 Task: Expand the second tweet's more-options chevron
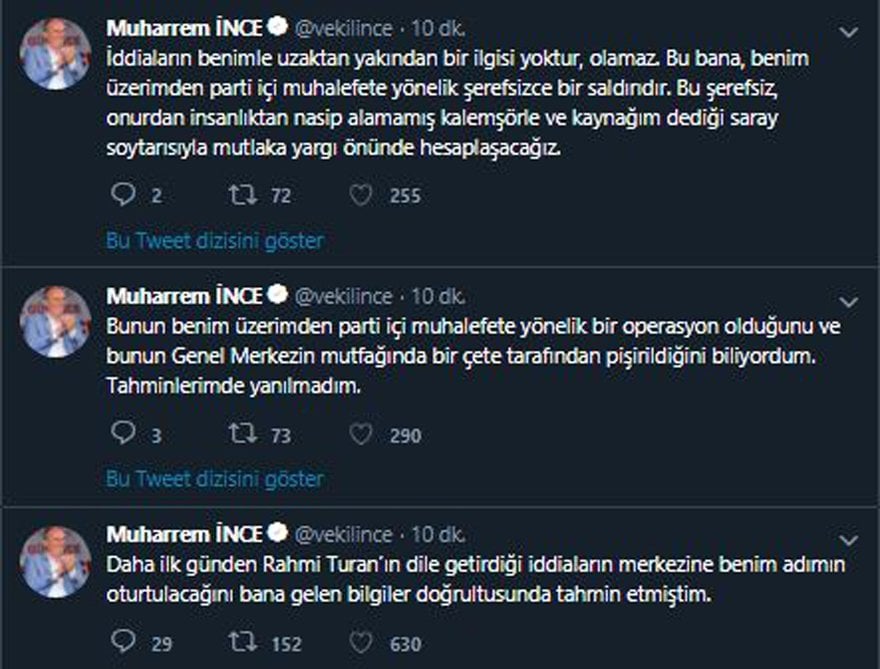coord(849,301)
